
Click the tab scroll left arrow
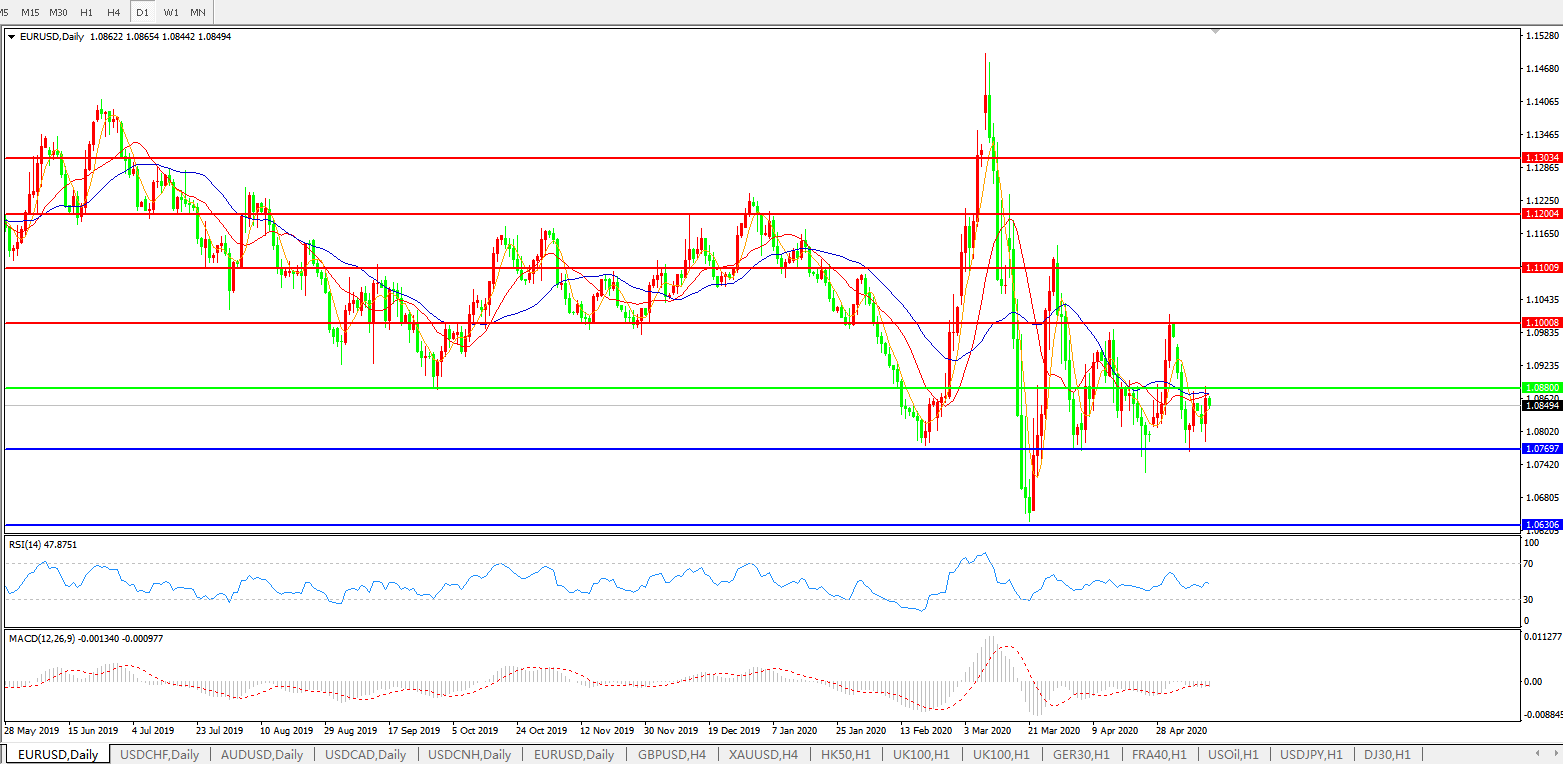(x=1538, y=754)
